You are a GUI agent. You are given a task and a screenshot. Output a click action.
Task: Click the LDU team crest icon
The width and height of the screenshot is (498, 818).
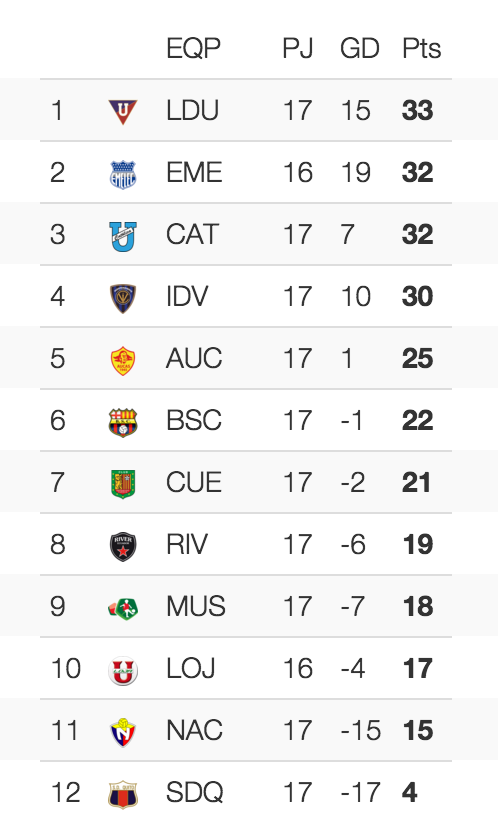click(x=123, y=112)
